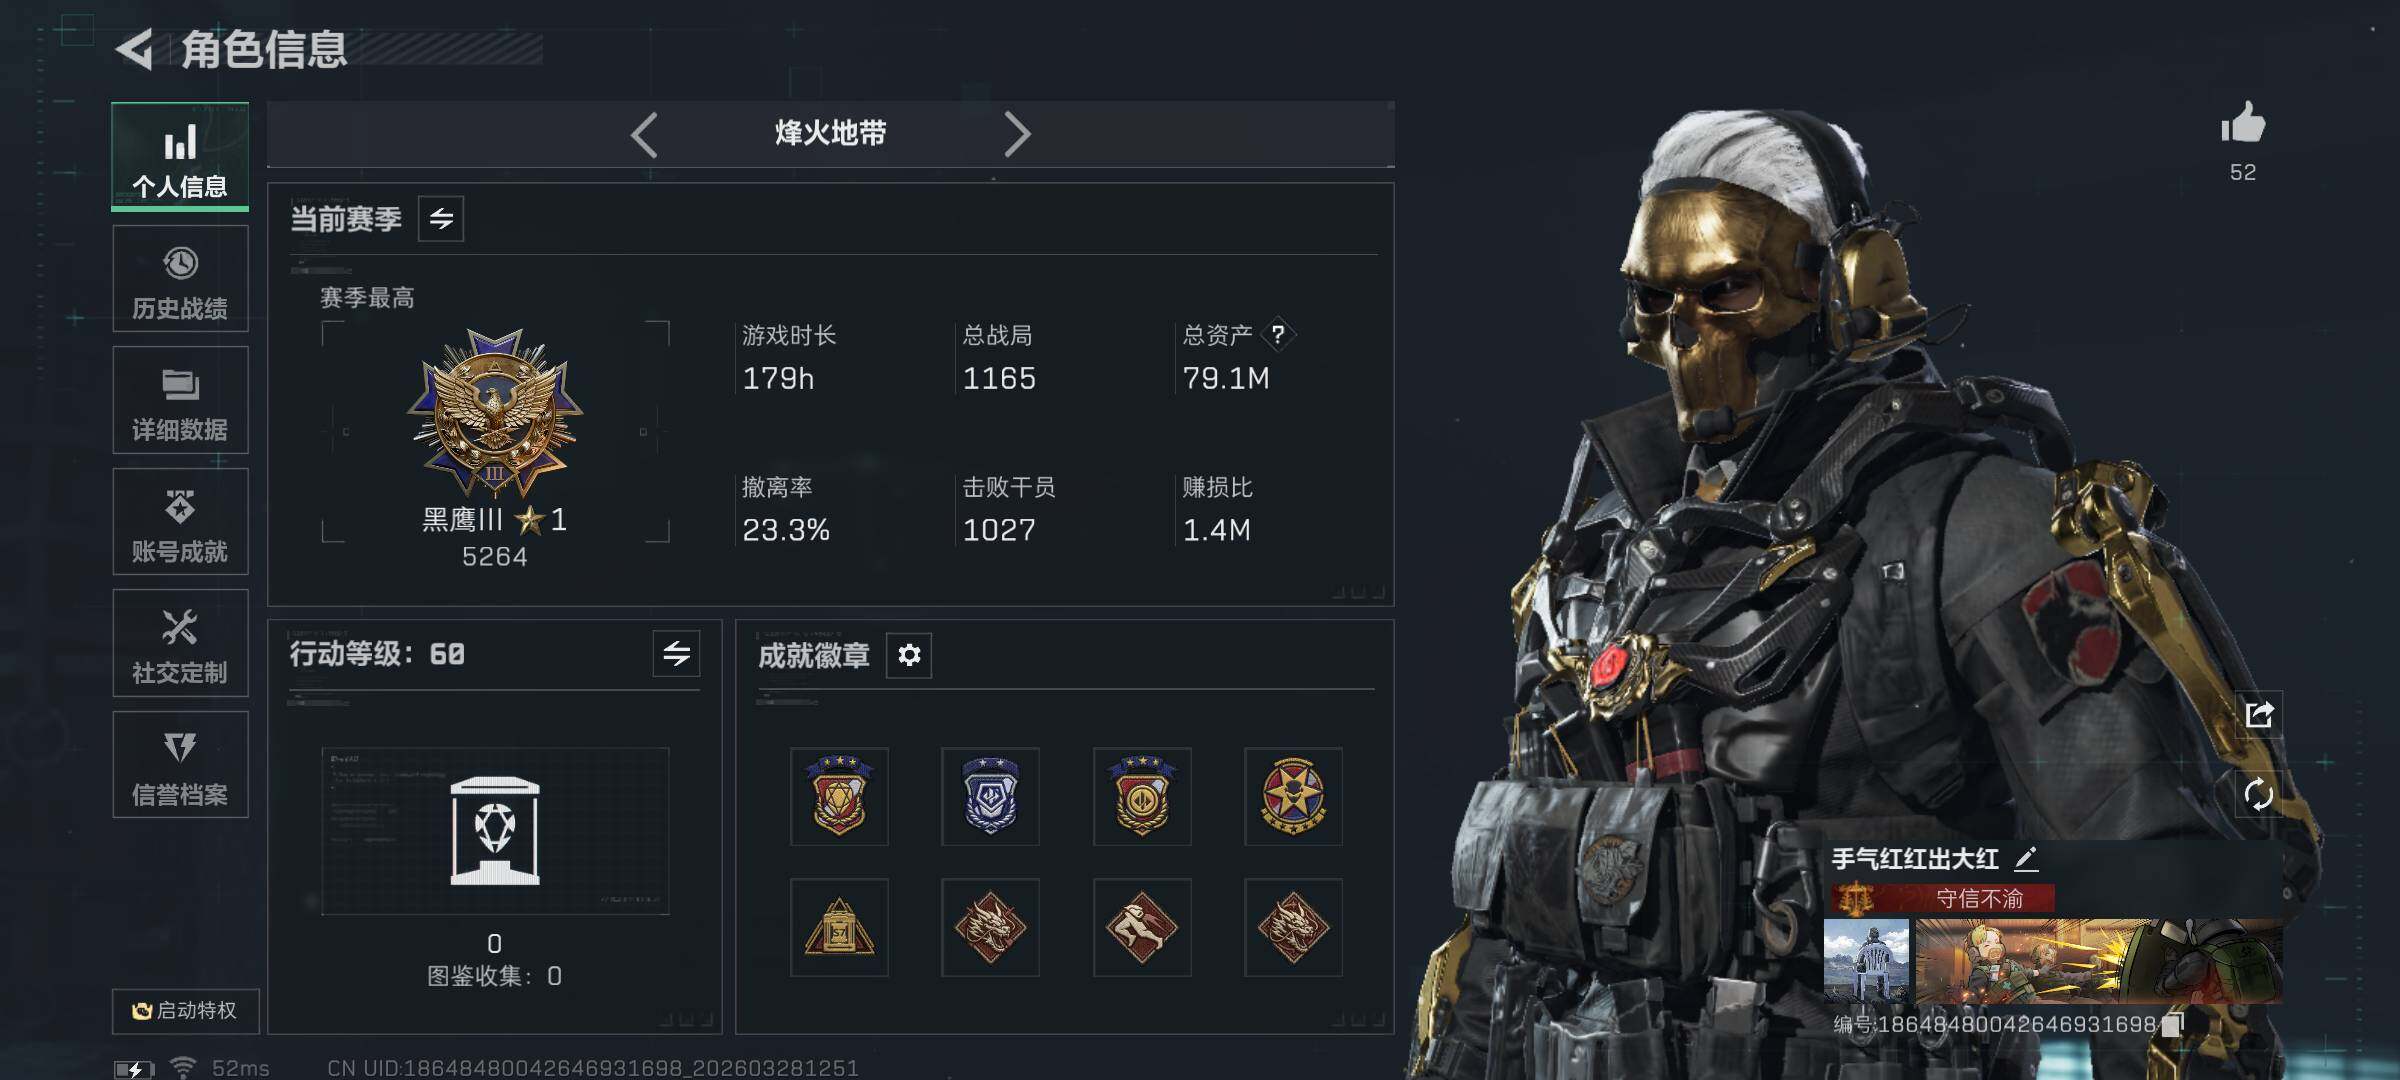Image resolution: width=2400 pixels, height=1080 pixels.
Task: Go back using the arrow beside 角色信息
Action: [x=134, y=49]
